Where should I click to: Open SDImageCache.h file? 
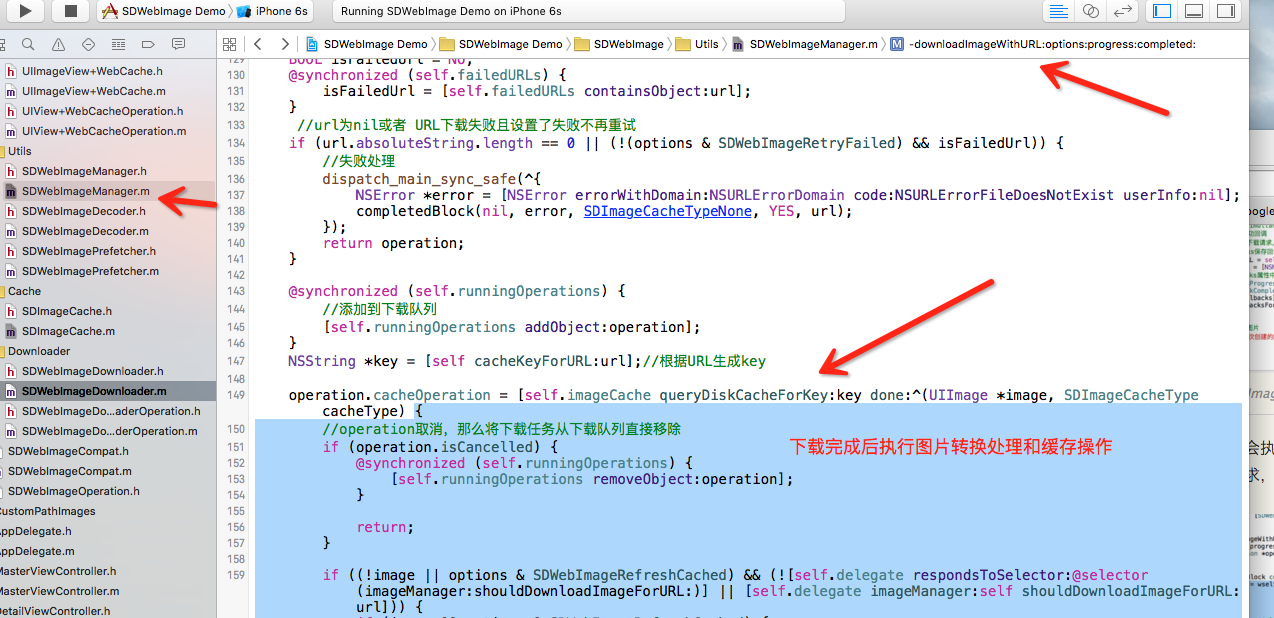tap(67, 311)
